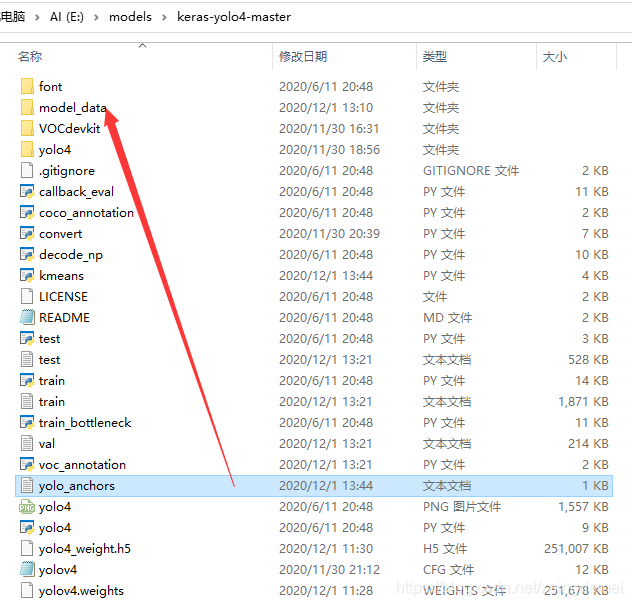Click the MD 文件 type cell
Screen dimensions: 632x606
click(447, 317)
